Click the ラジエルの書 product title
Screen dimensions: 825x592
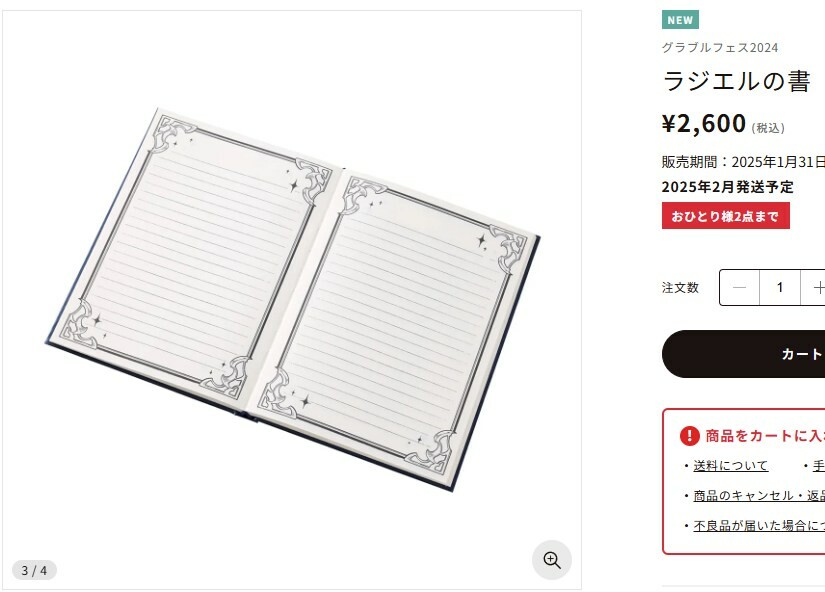click(735, 82)
